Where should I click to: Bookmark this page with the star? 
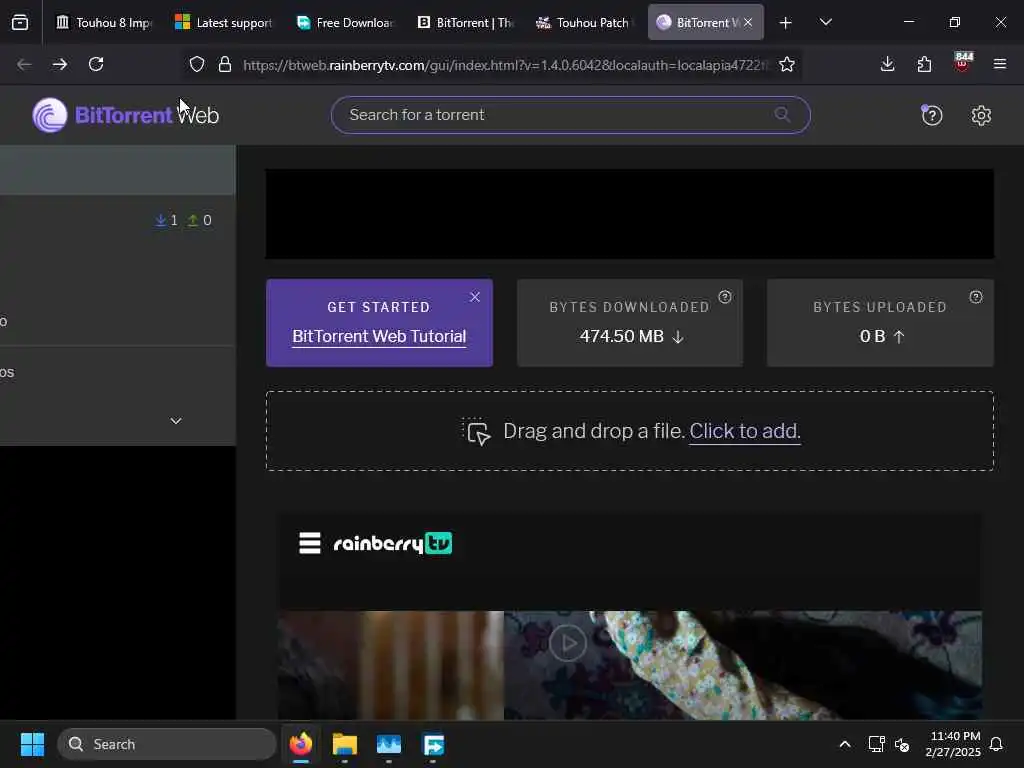point(787,64)
